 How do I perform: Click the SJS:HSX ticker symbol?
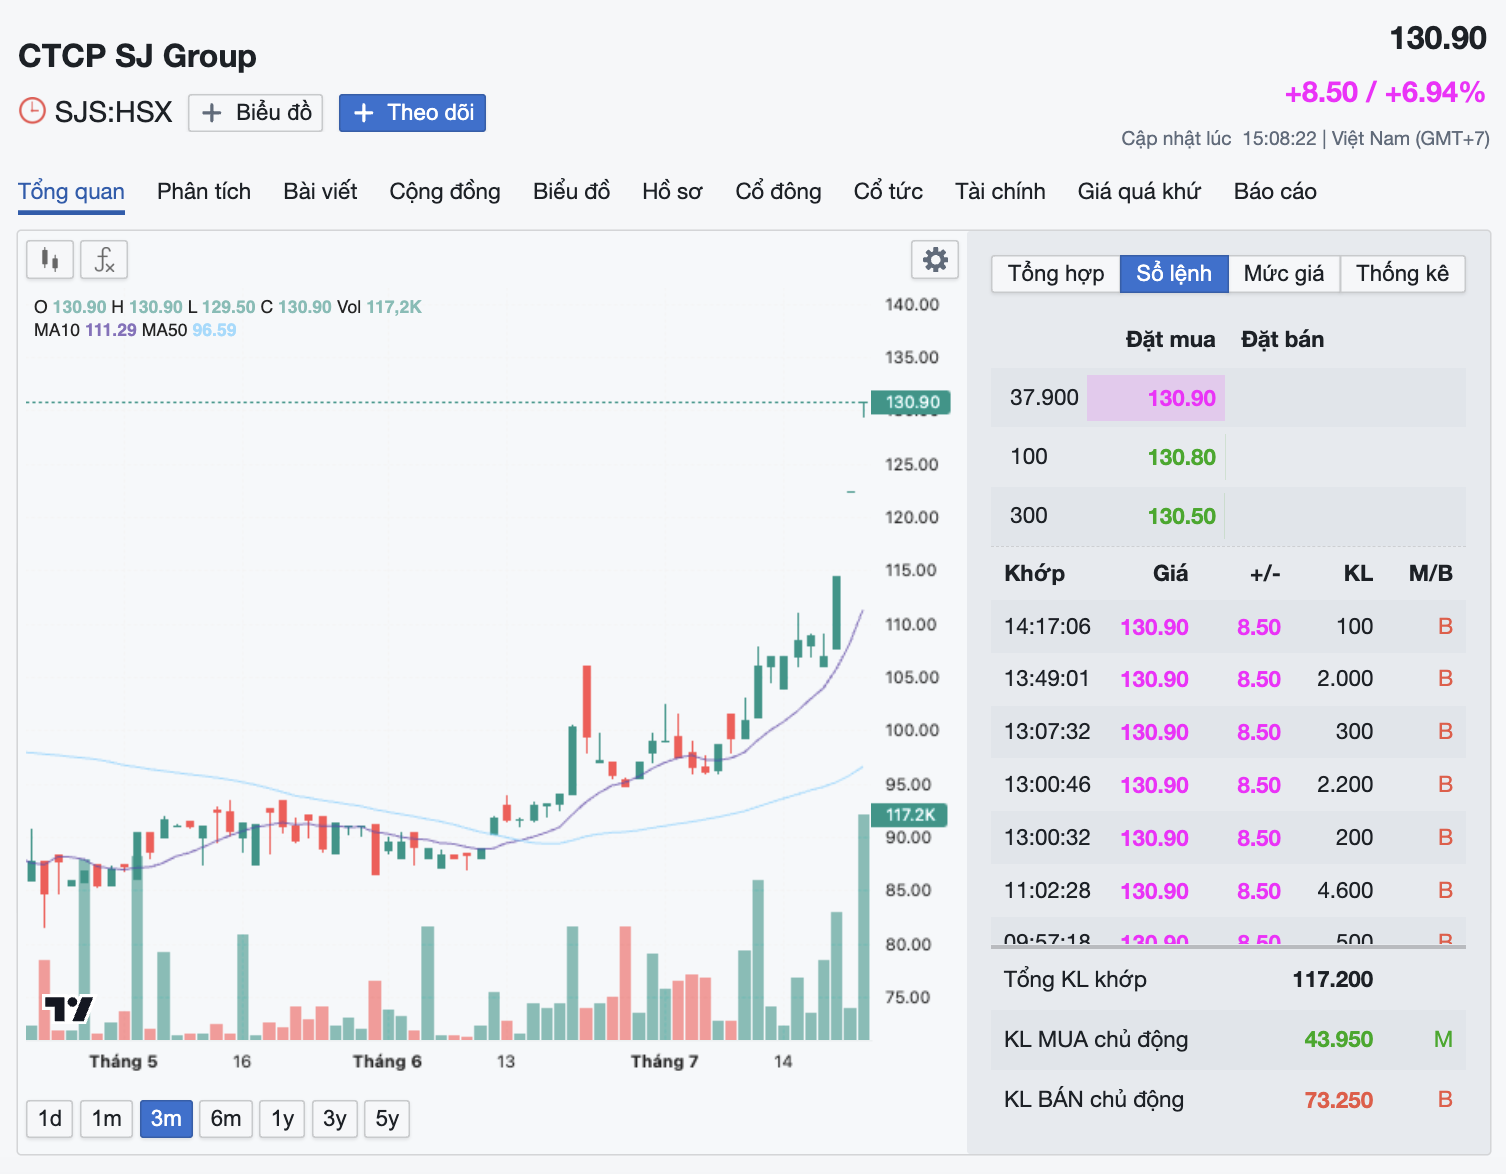(113, 112)
